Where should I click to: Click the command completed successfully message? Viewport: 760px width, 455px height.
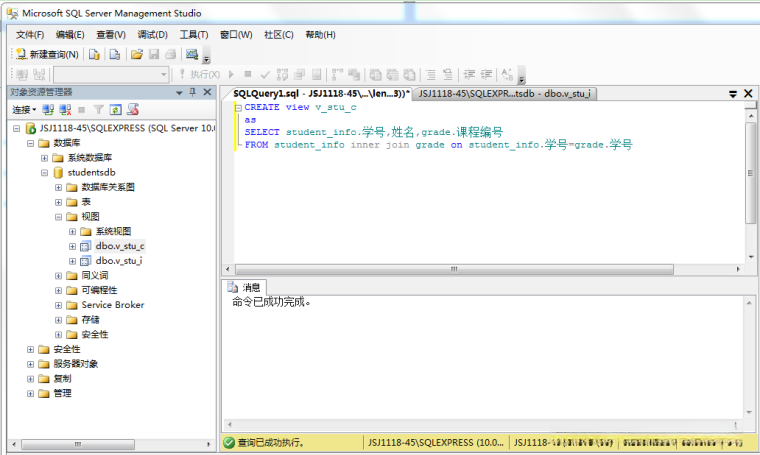click(271, 302)
